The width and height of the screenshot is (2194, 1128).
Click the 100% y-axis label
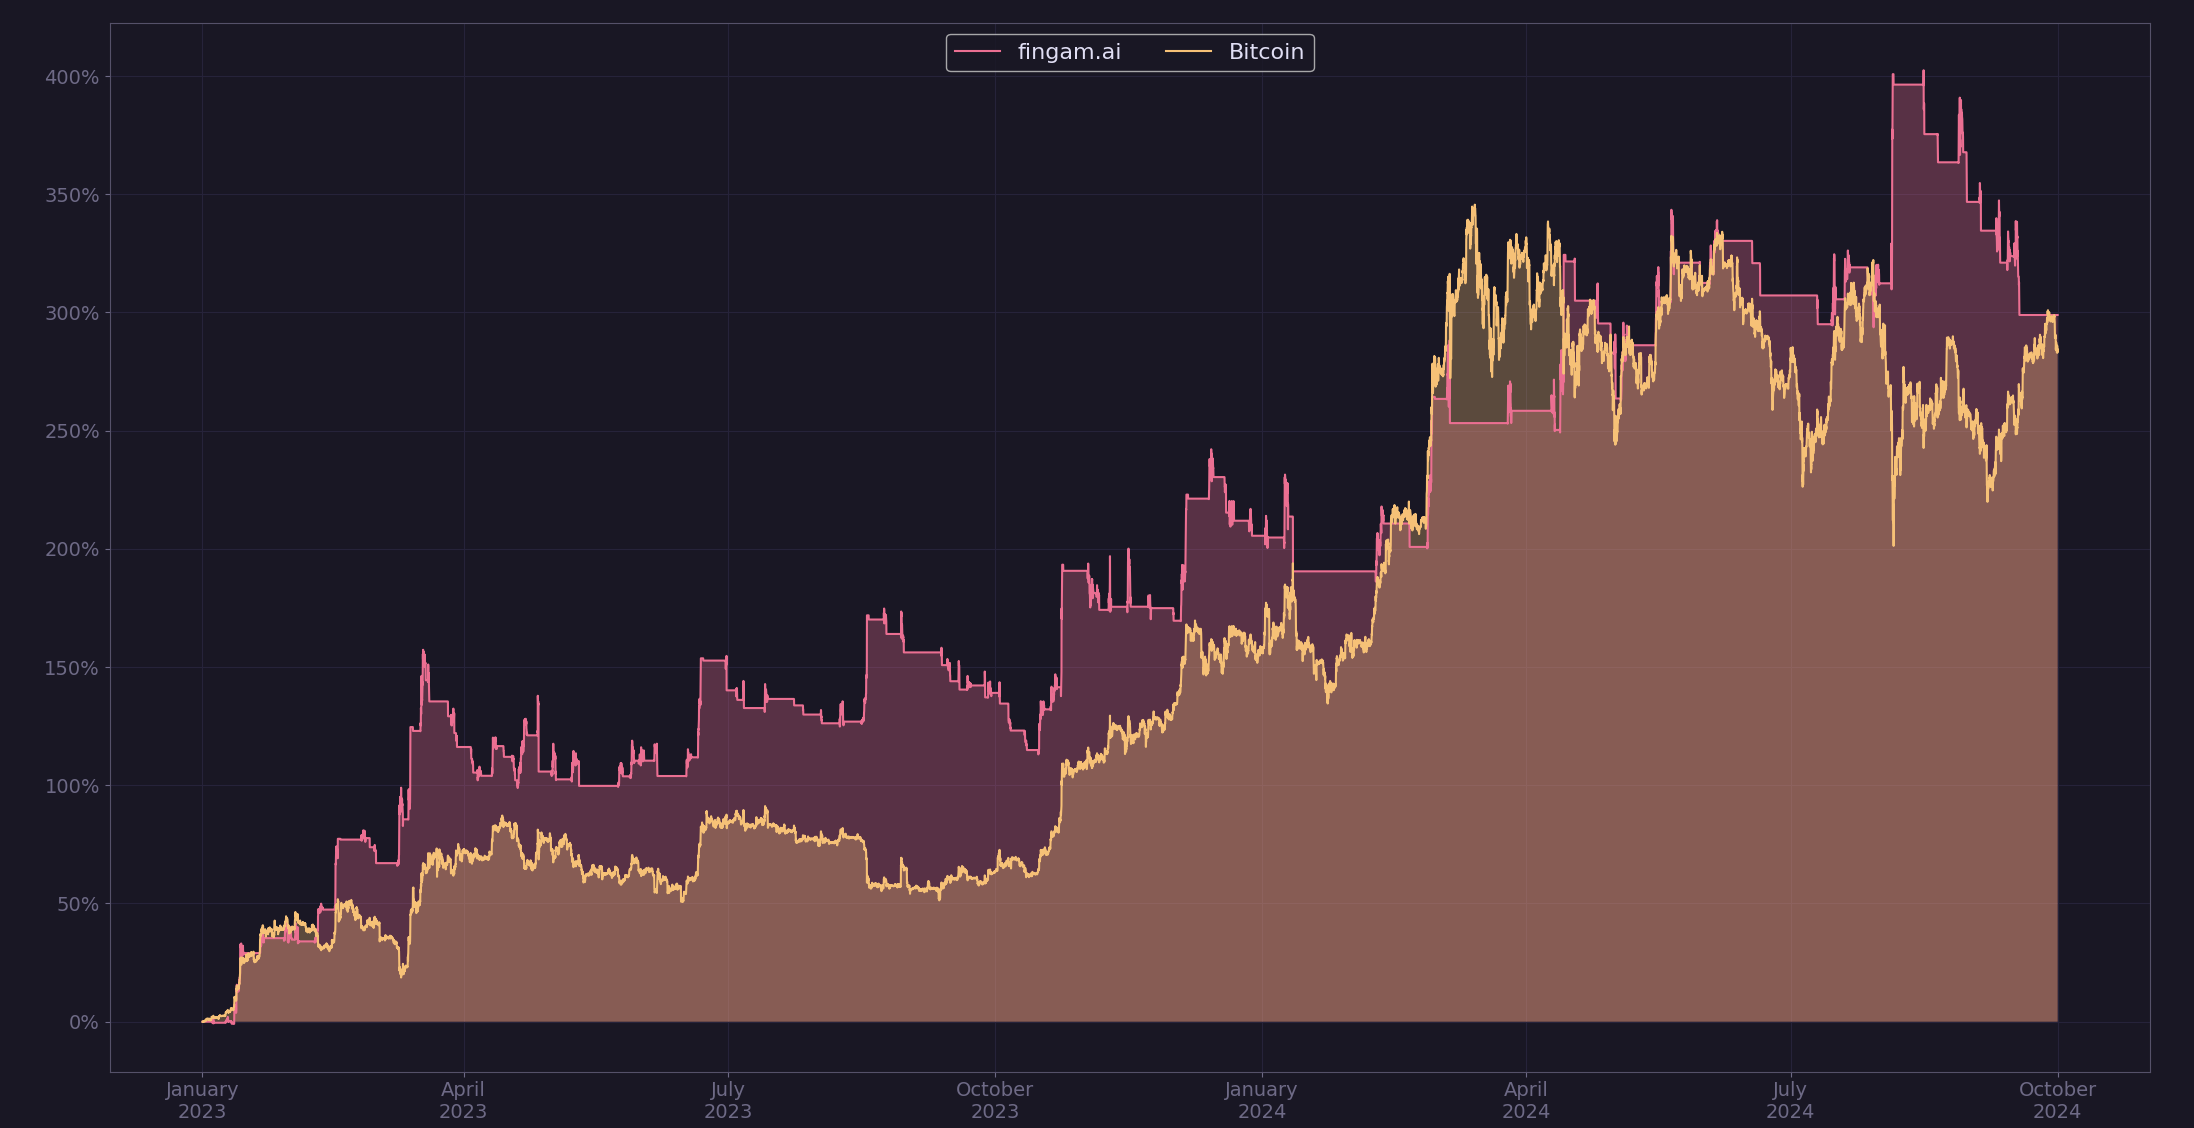tap(72, 786)
